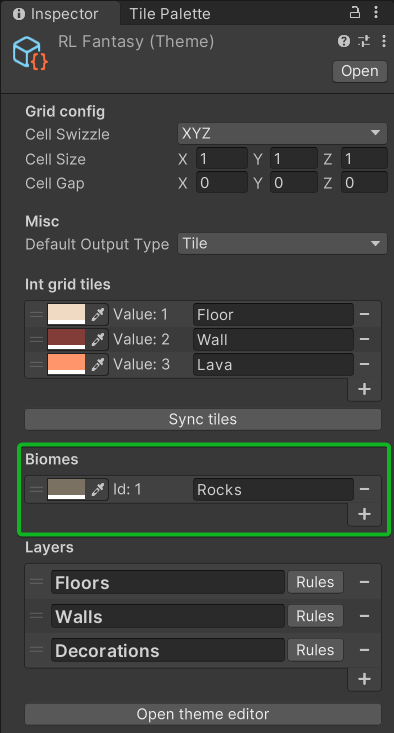Click the Rocks biome name field
The image size is (394, 733).
point(273,489)
